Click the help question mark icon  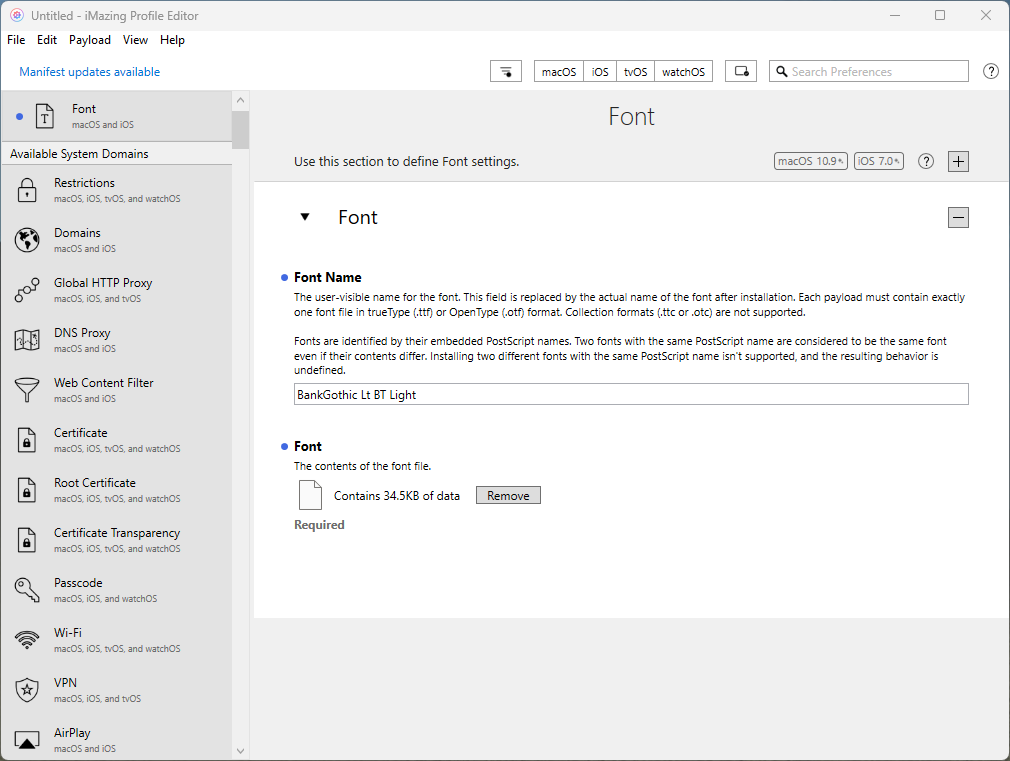990,71
